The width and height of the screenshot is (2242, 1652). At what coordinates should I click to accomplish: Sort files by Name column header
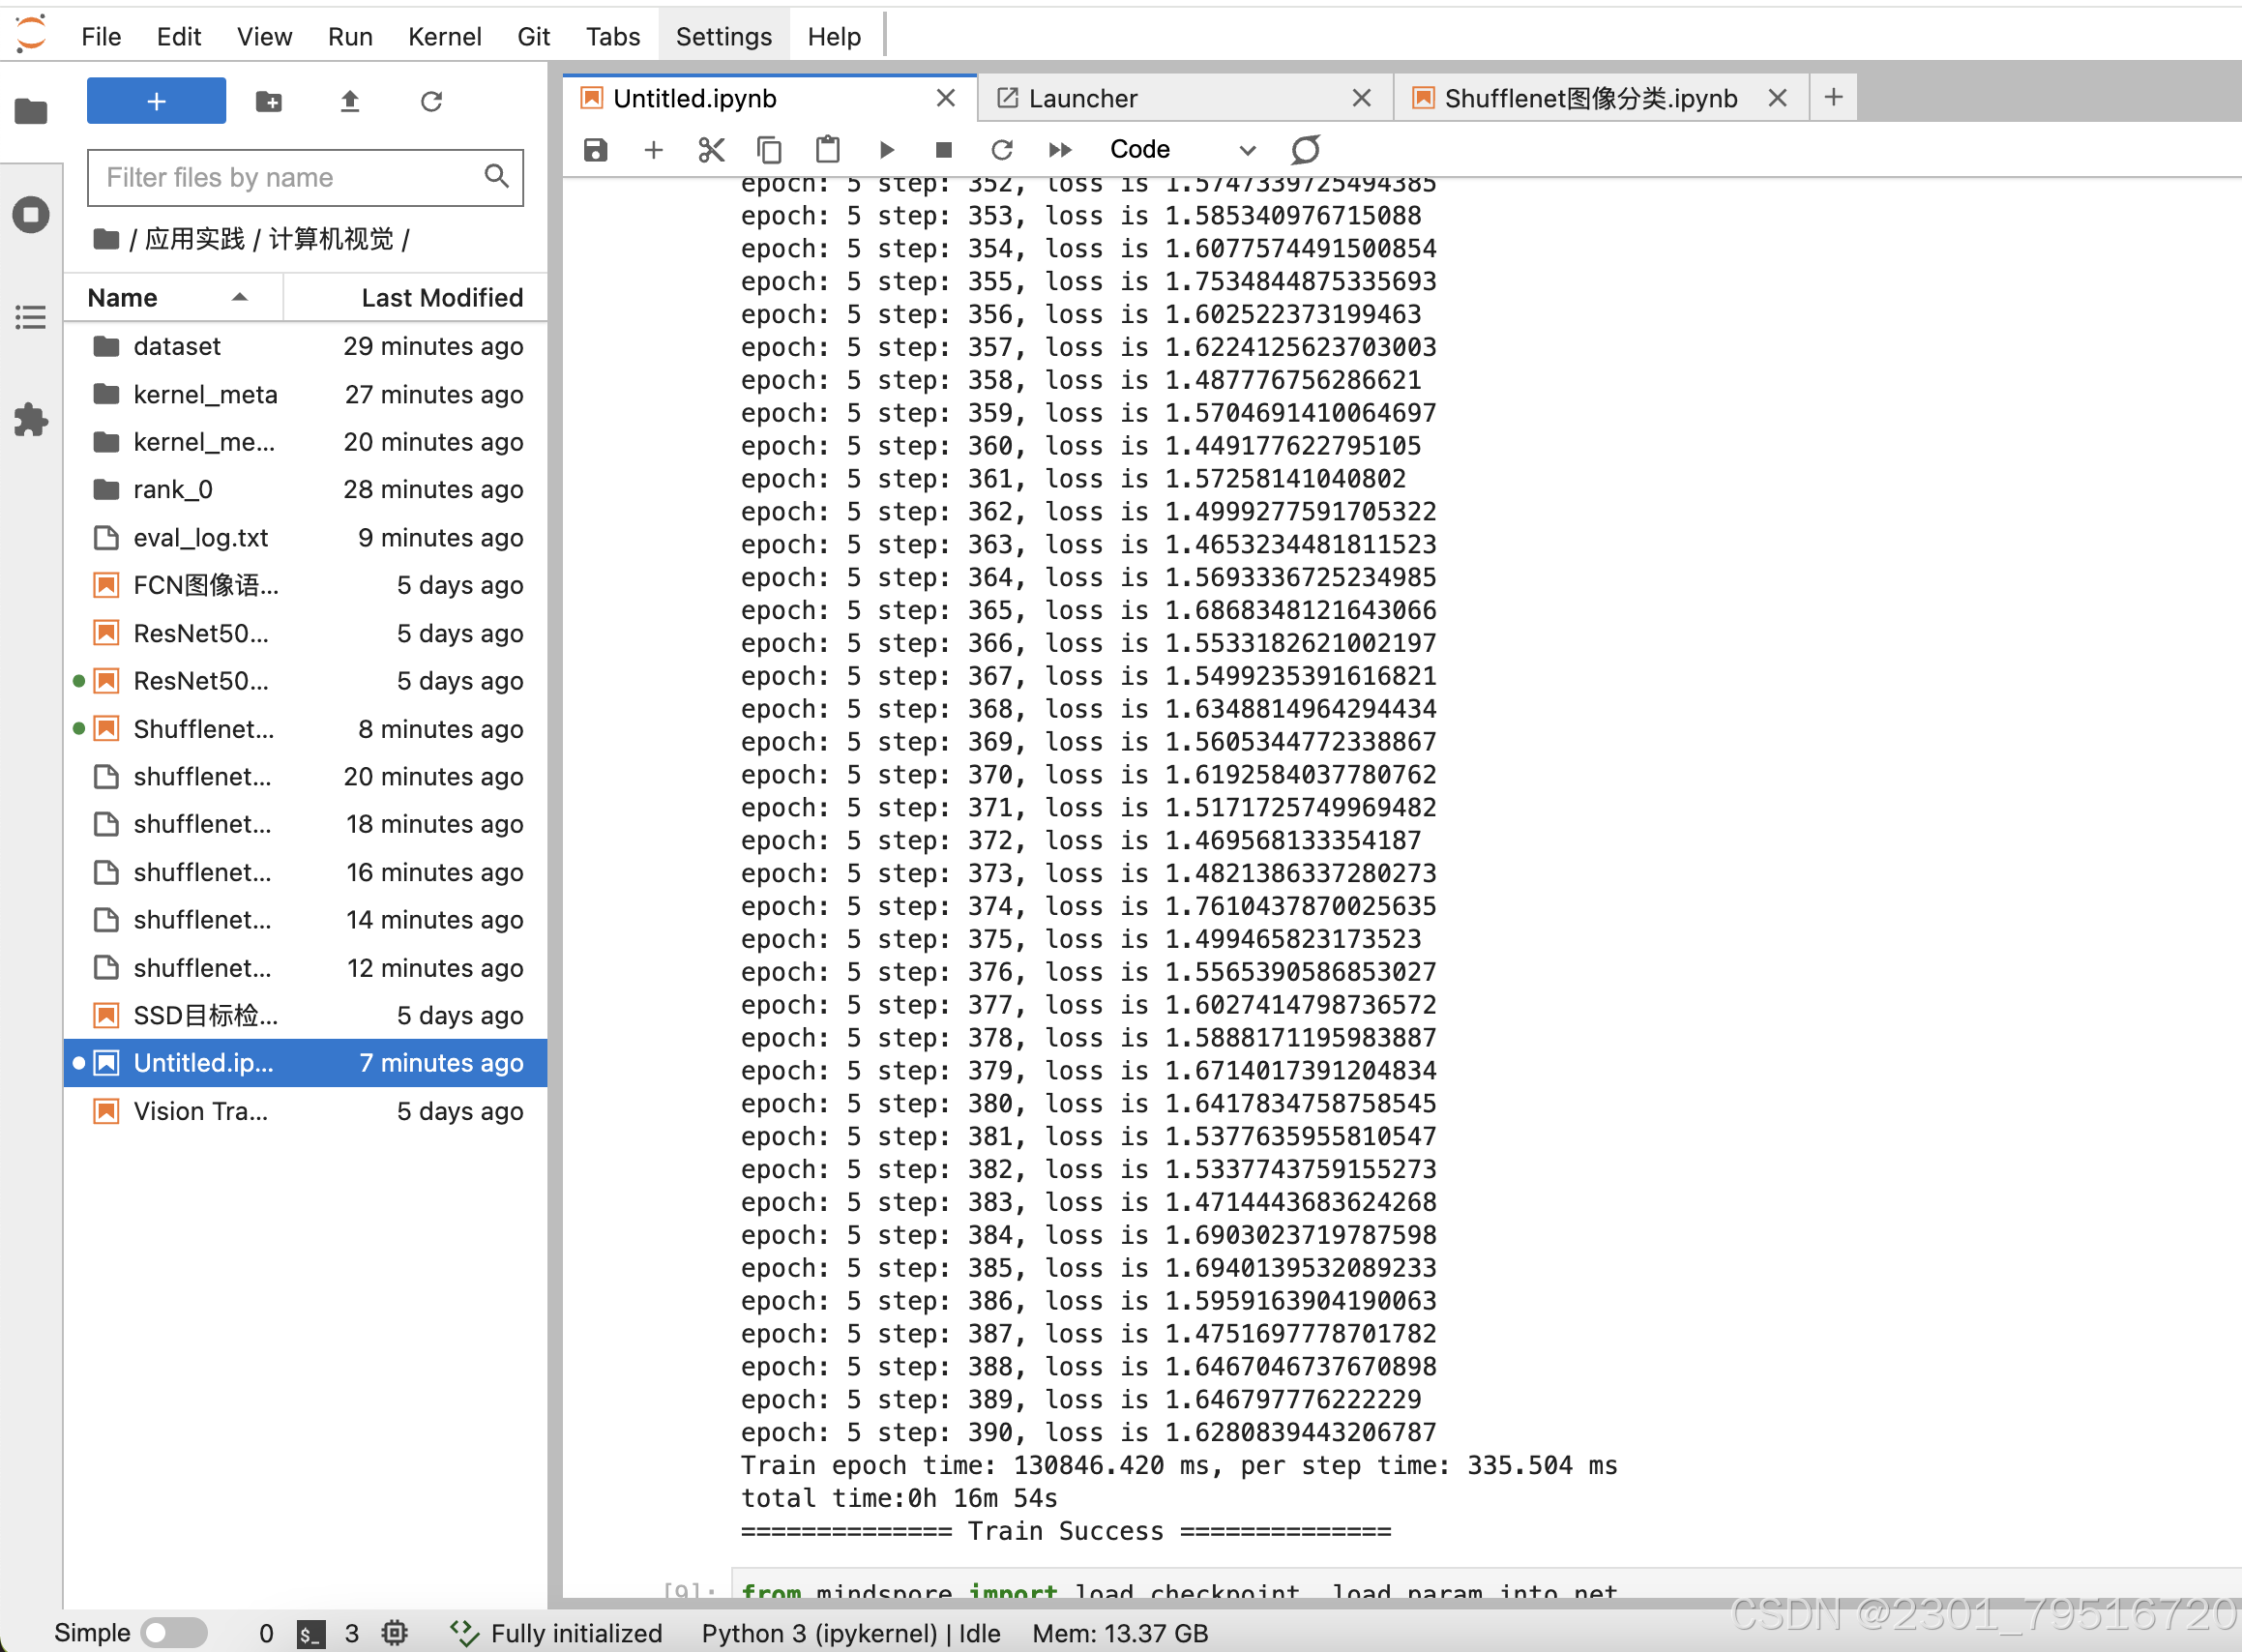point(123,298)
